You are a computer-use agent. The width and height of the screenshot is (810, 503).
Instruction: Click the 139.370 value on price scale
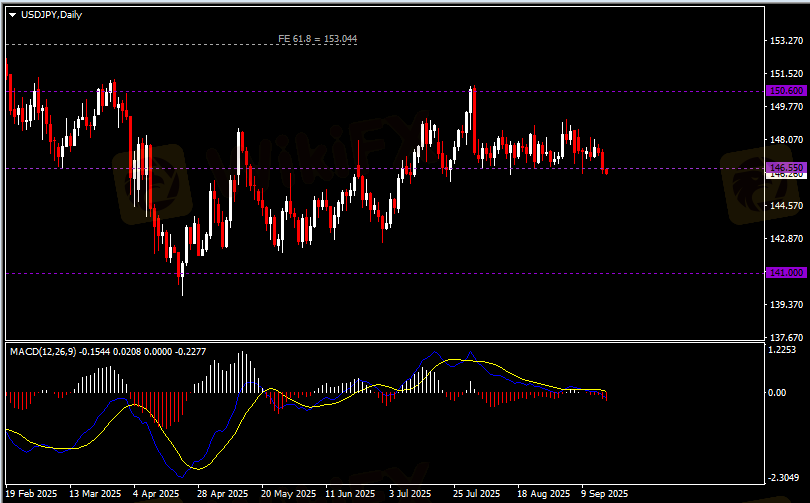(x=786, y=304)
